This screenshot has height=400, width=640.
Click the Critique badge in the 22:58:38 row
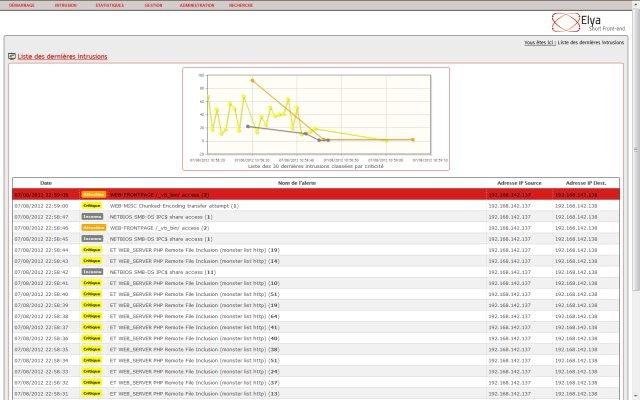click(x=91, y=316)
